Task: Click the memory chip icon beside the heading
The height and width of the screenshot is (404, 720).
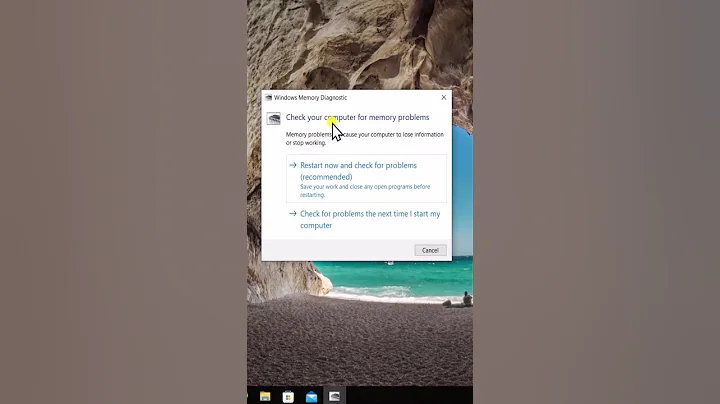Action: [274, 118]
